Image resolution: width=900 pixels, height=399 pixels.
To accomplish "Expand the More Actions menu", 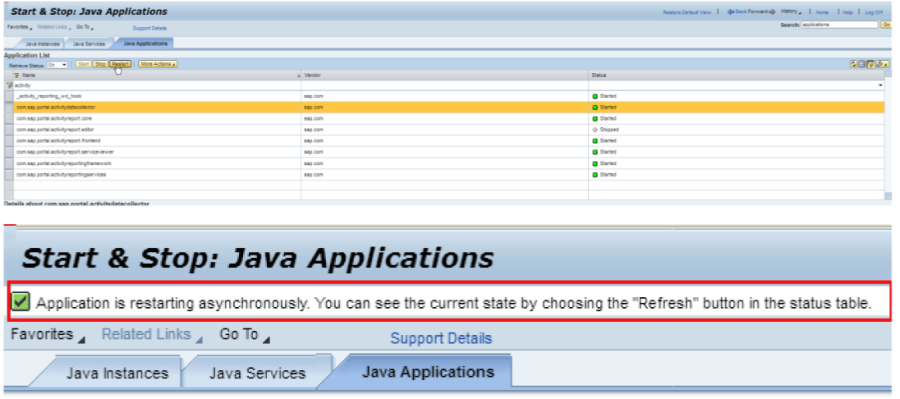I will coord(157,64).
